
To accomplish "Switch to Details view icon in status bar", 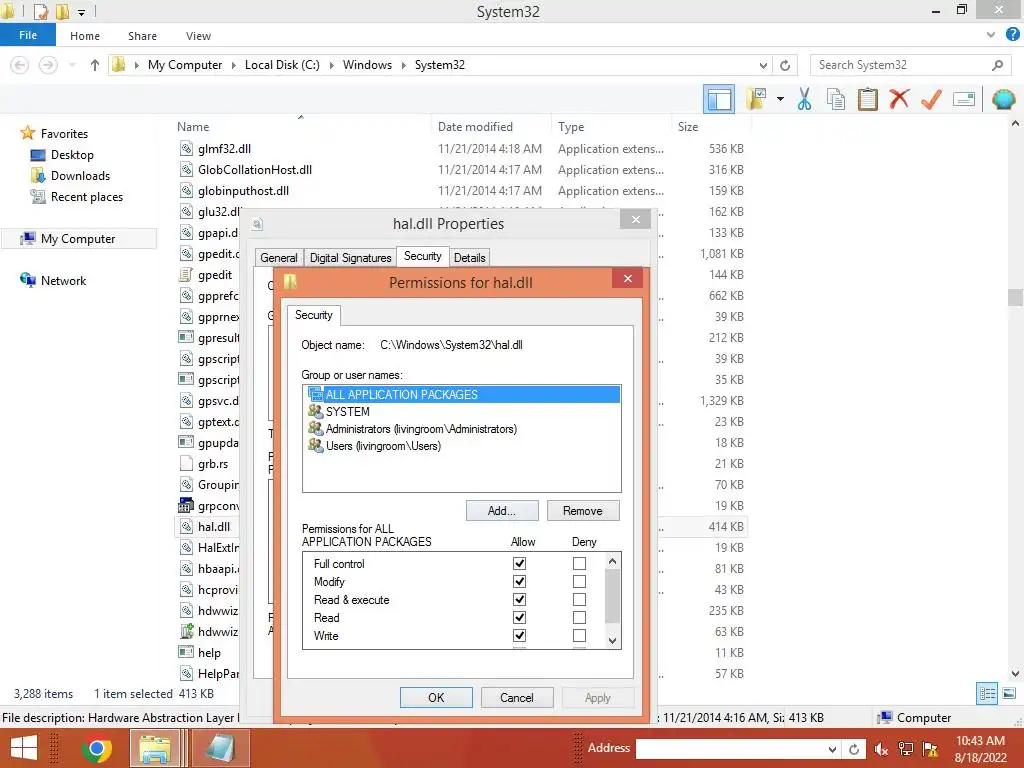I will click(987, 694).
